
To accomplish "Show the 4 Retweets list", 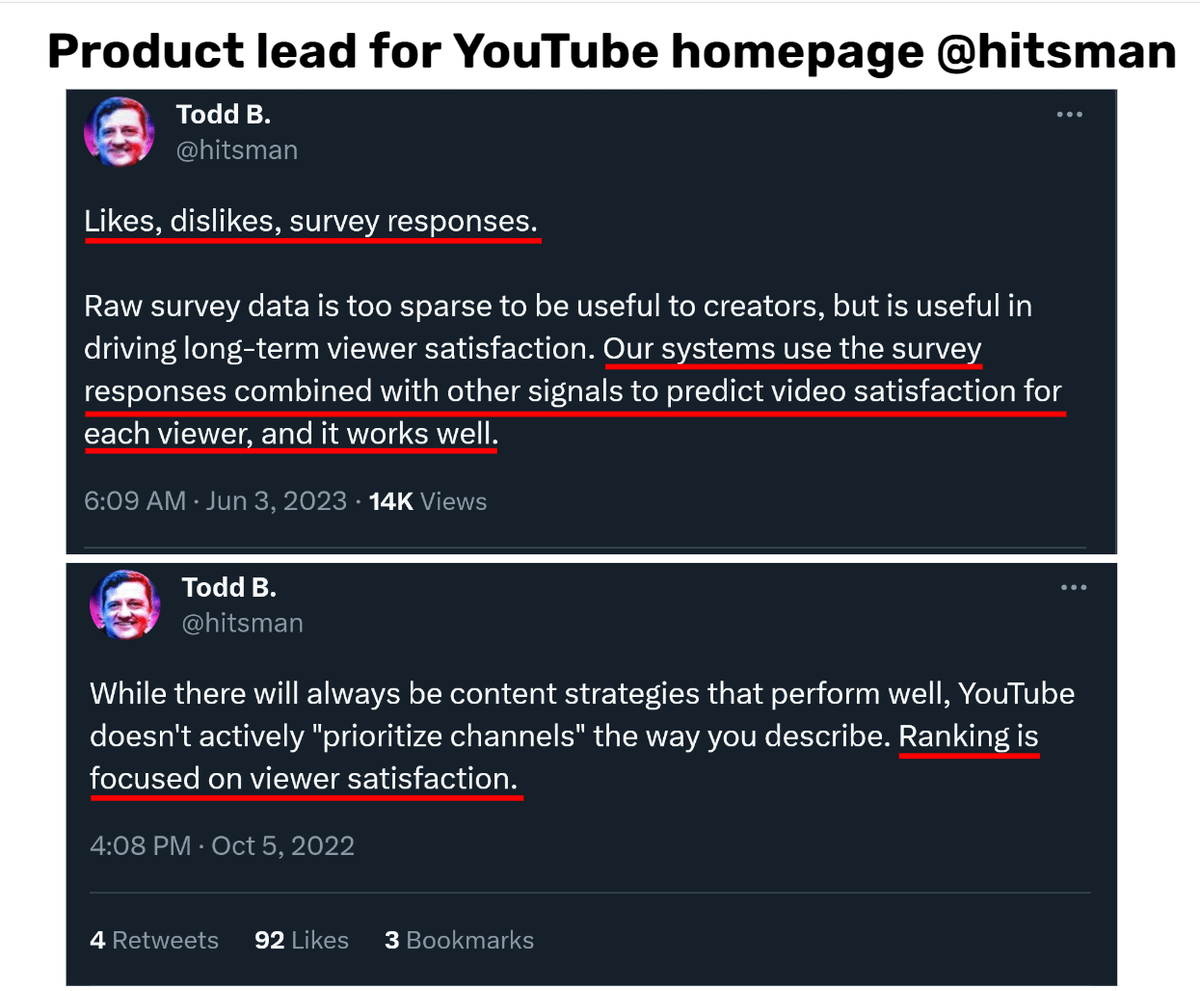I will coord(154,940).
